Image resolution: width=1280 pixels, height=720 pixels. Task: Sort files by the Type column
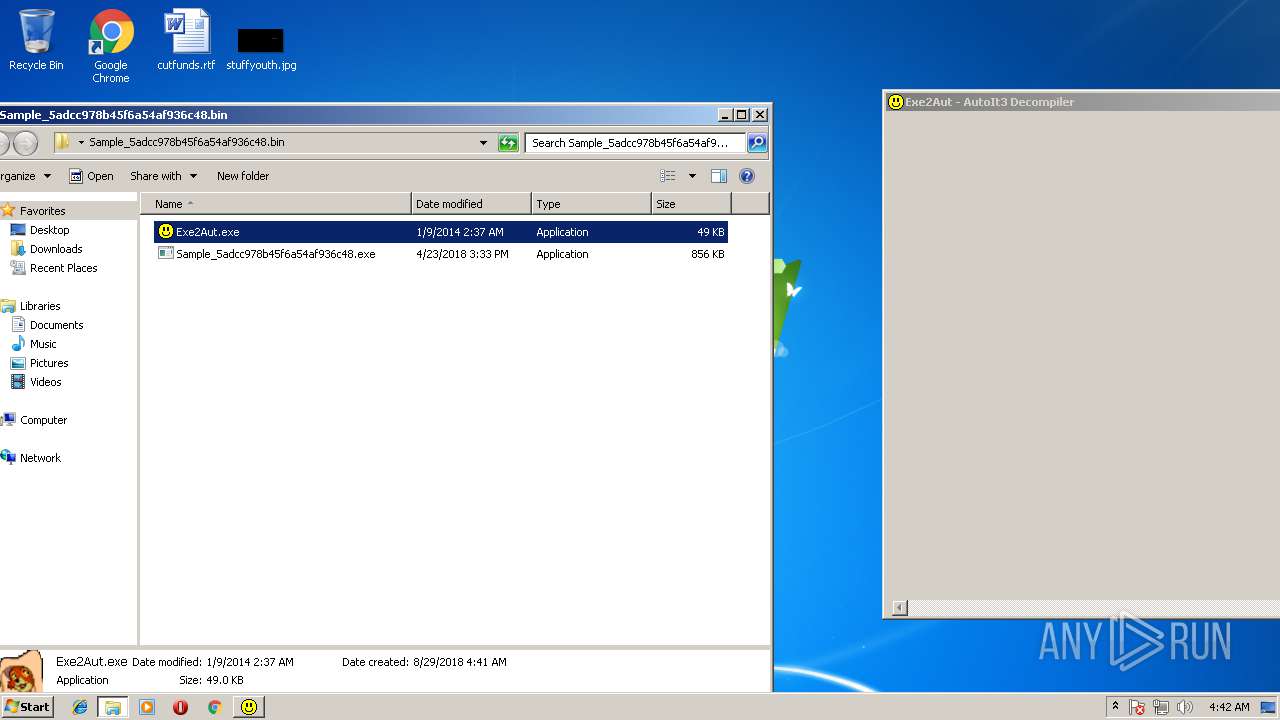591,204
